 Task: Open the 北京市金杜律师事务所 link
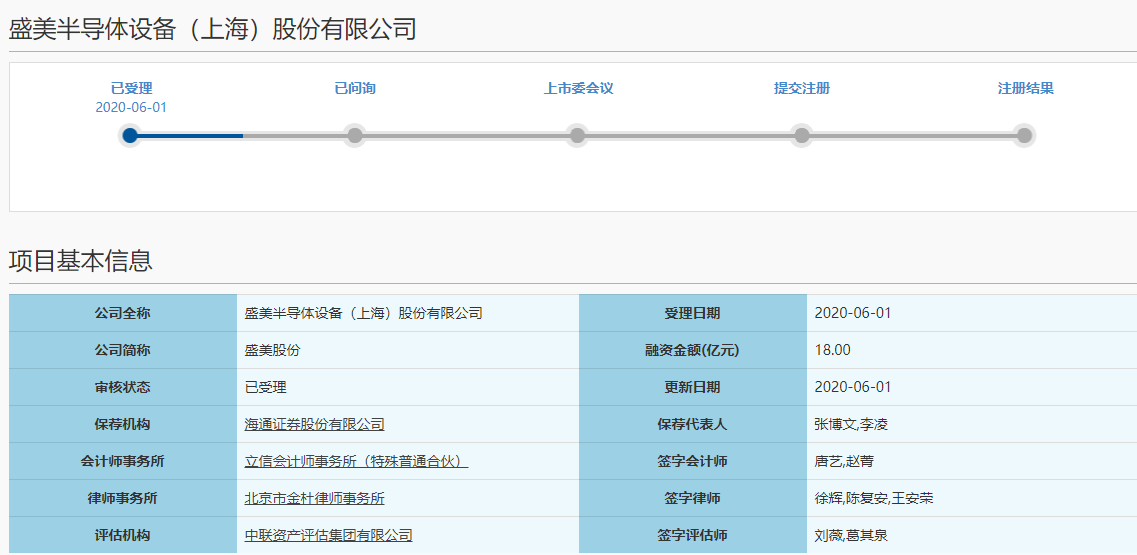pos(314,498)
